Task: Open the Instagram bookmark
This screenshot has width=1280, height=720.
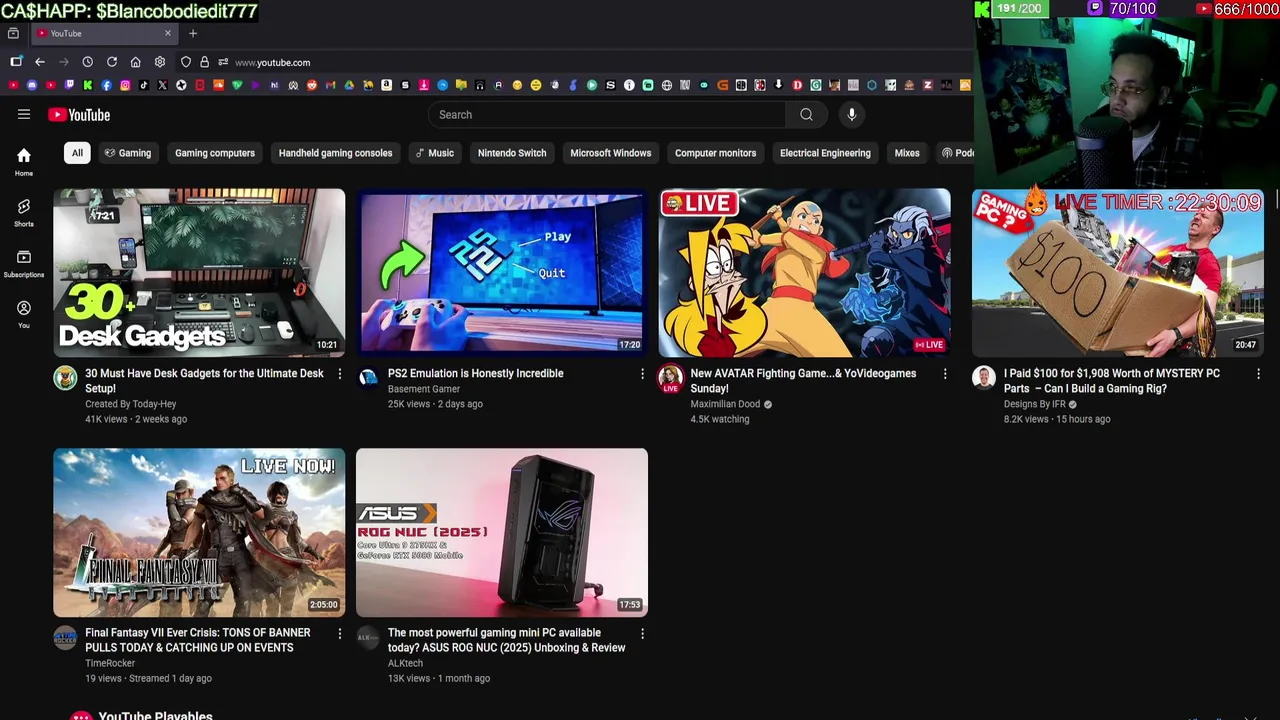Action: [x=125, y=85]
